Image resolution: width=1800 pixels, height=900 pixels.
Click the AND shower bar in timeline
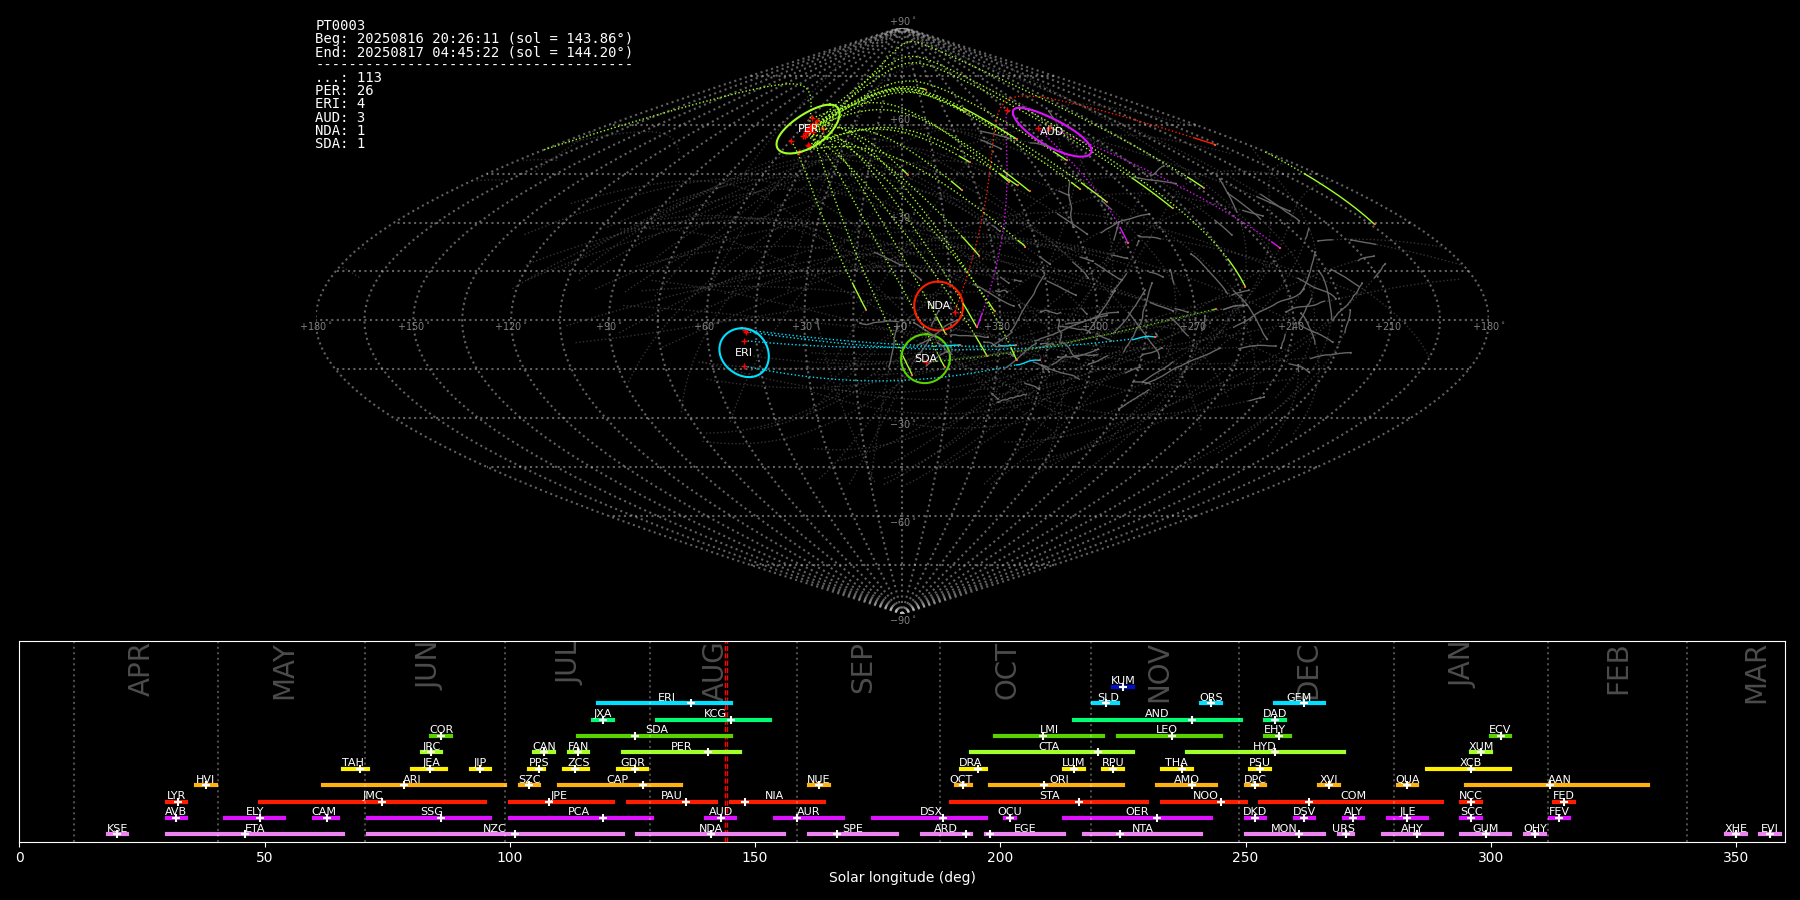click(x=1157, y=719)
